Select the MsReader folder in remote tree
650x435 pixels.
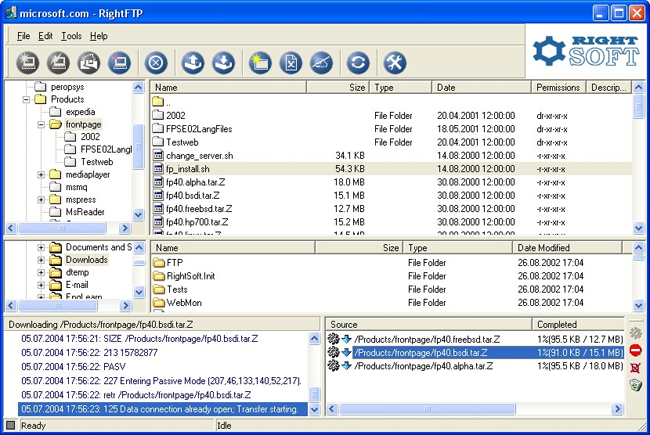click(85, 212)
